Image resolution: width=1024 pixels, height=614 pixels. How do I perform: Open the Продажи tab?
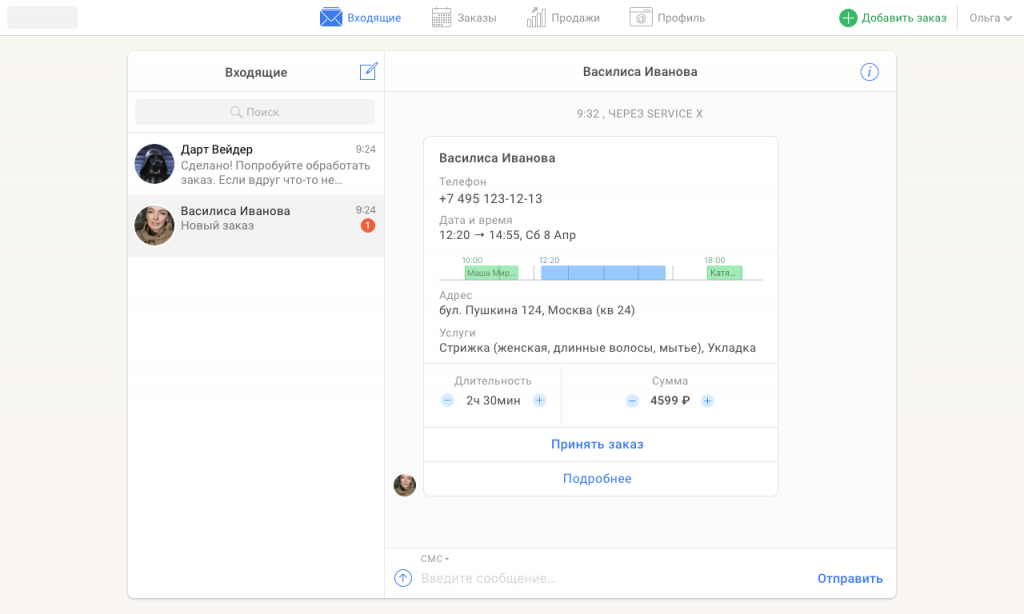point(563,18)
